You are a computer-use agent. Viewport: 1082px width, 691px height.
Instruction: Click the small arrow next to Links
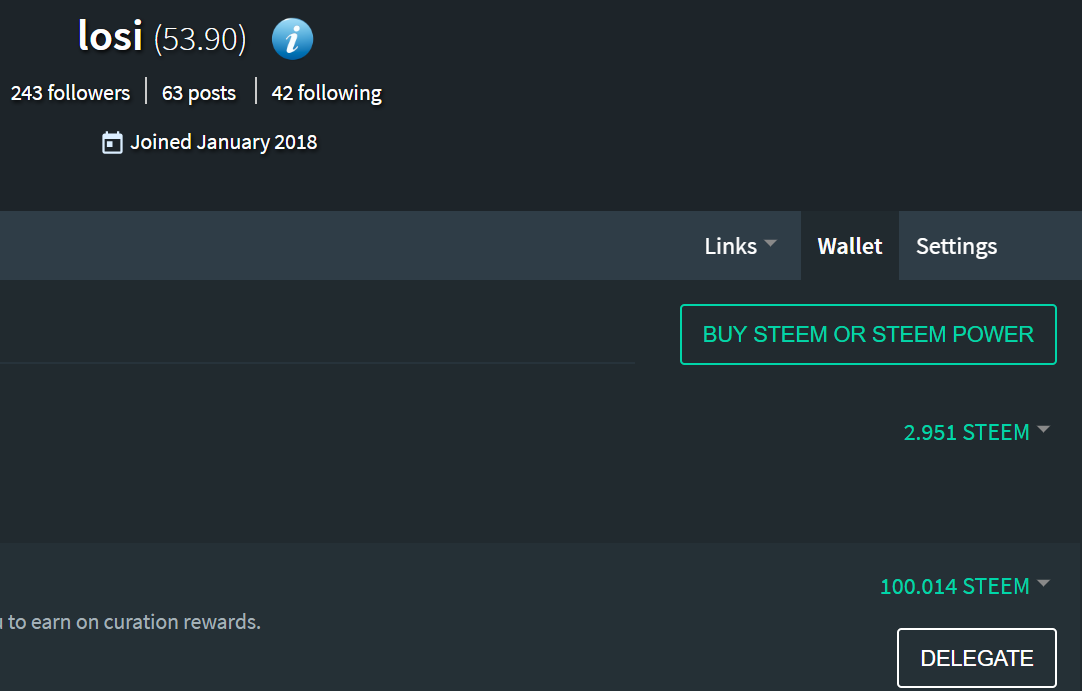pos(770,244)
